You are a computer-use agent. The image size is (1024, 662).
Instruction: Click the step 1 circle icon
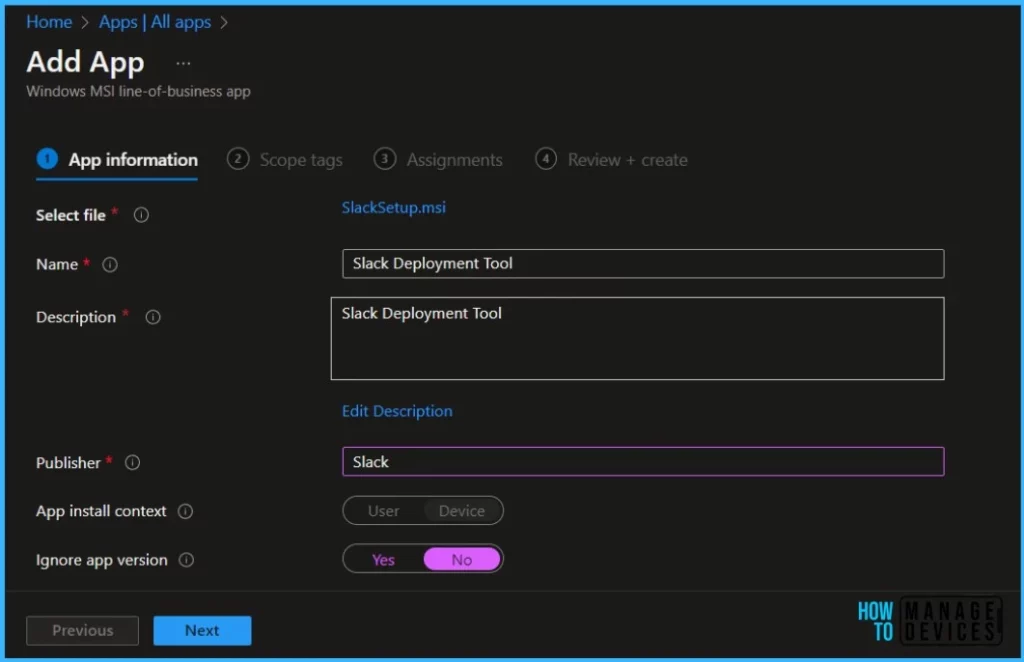(x=47, y=159)
